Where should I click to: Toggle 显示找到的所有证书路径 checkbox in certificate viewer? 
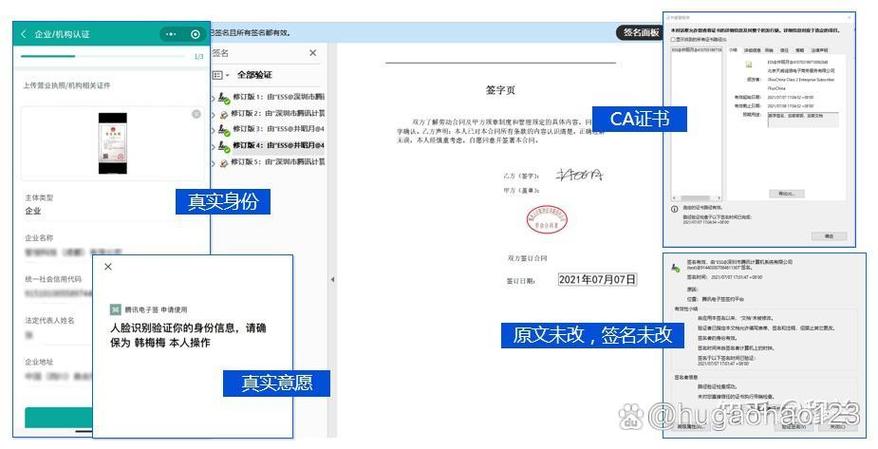[674, 40]
